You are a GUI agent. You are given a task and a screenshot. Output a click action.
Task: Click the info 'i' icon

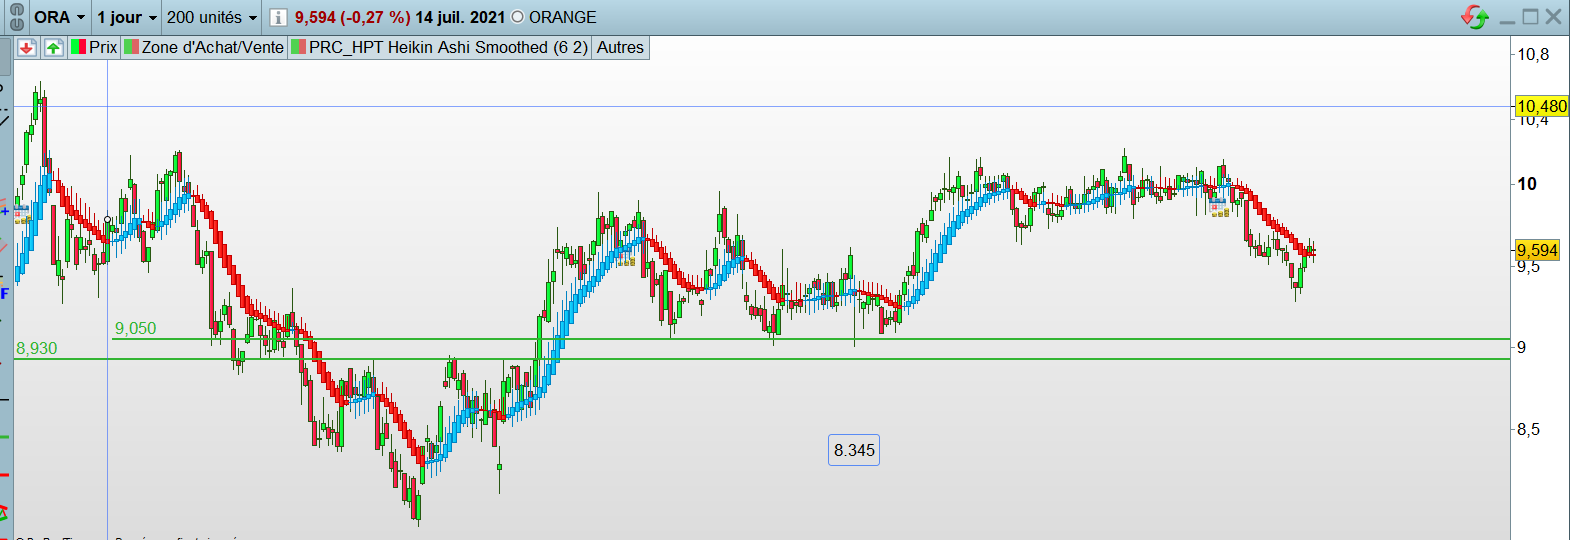coord(278,17)
